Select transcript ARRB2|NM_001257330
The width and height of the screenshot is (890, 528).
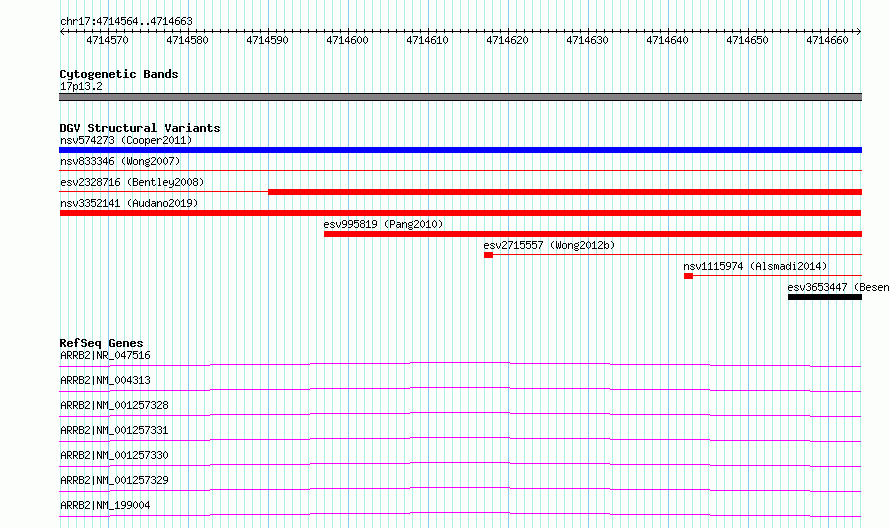click(x=114, y=455)
